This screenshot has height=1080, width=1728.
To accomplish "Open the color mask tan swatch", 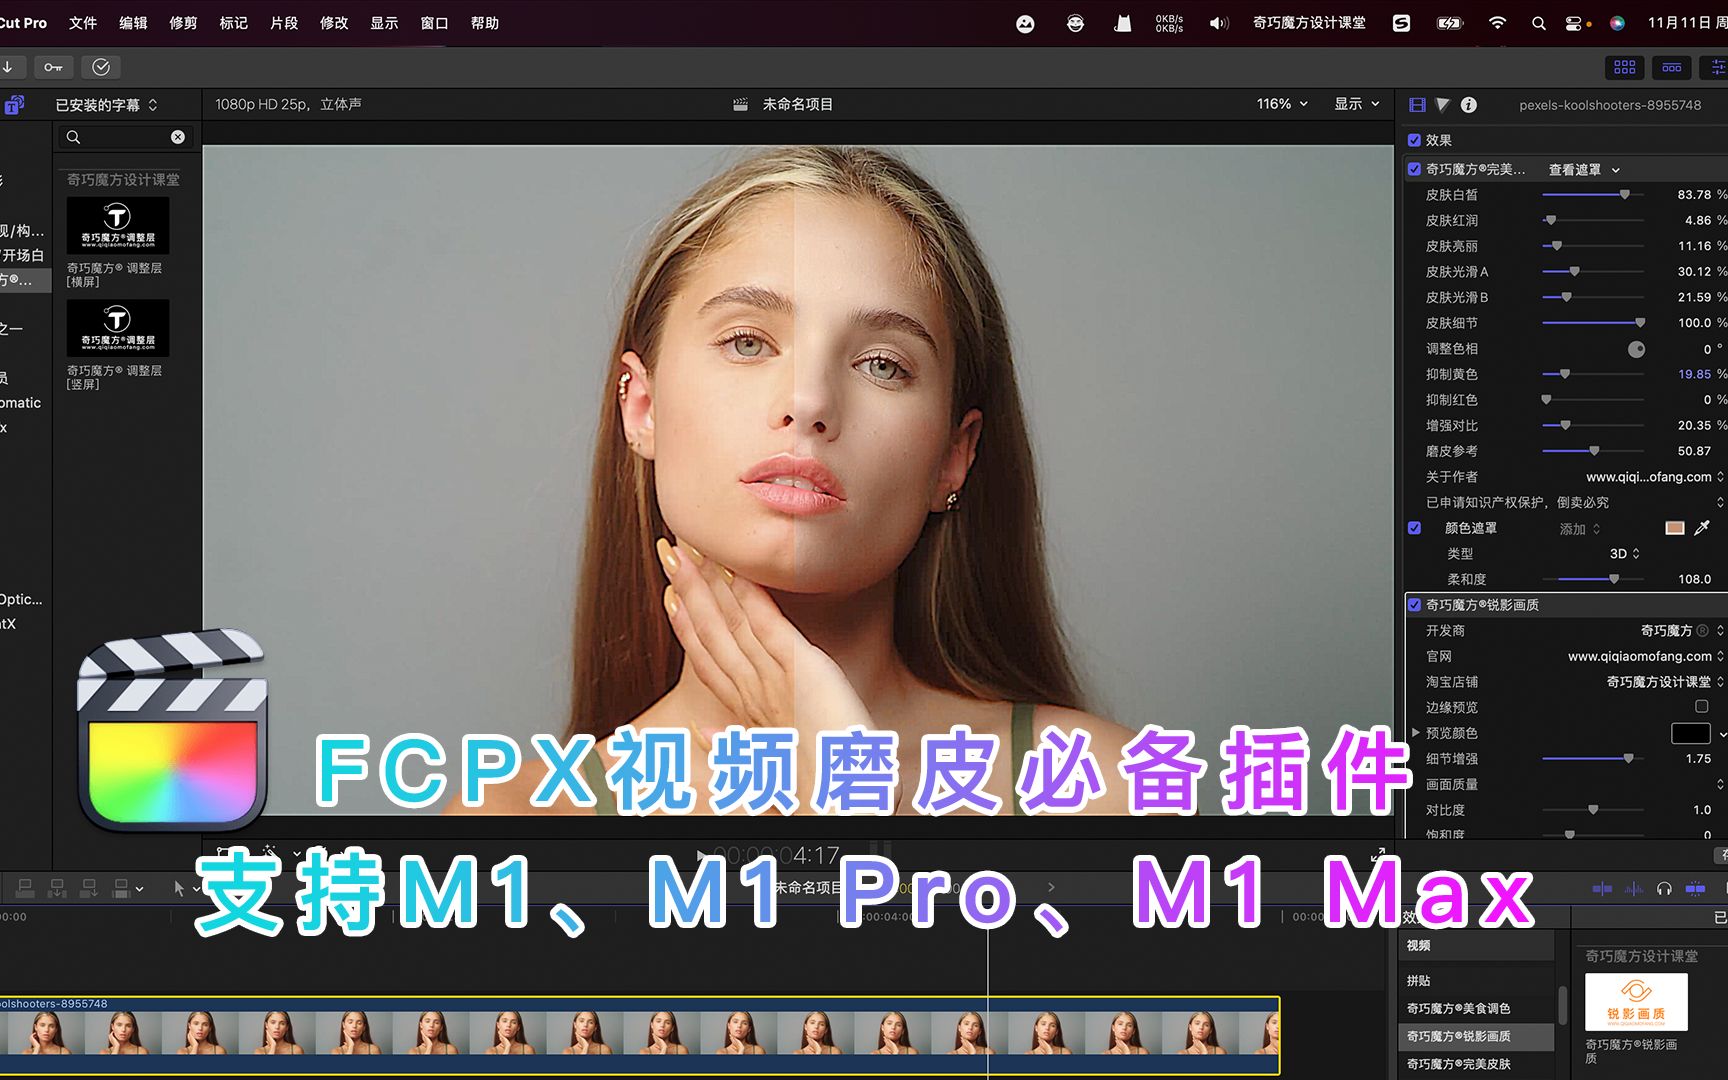I will (1675, 528).
